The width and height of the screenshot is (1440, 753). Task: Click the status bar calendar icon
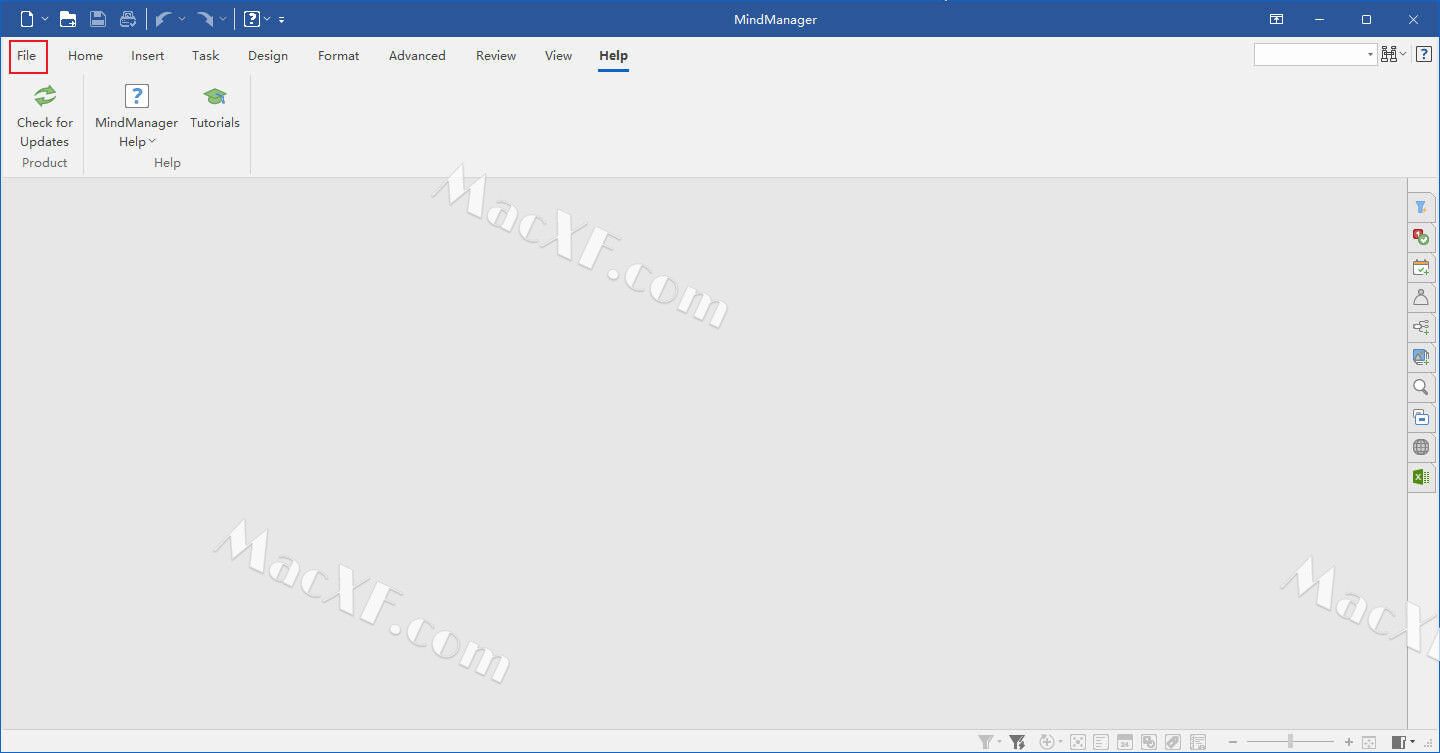[x=1125, y=742]
